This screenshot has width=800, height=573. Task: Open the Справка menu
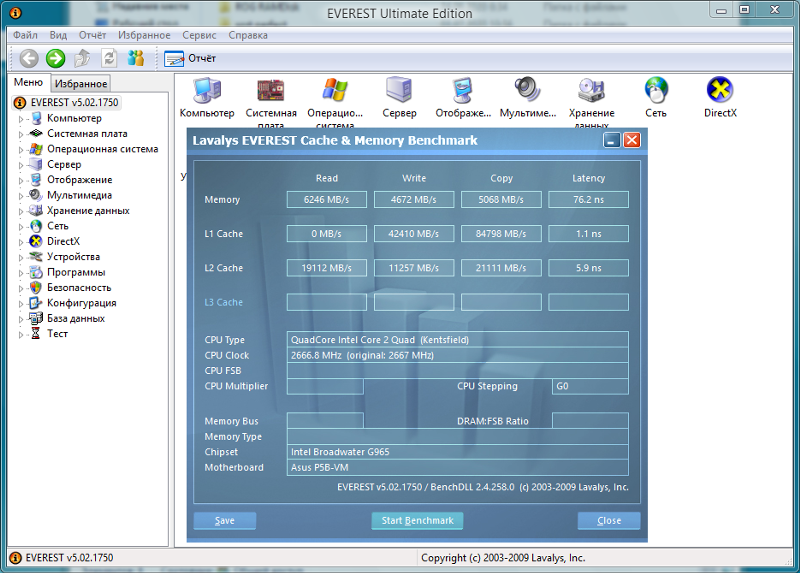248,35
